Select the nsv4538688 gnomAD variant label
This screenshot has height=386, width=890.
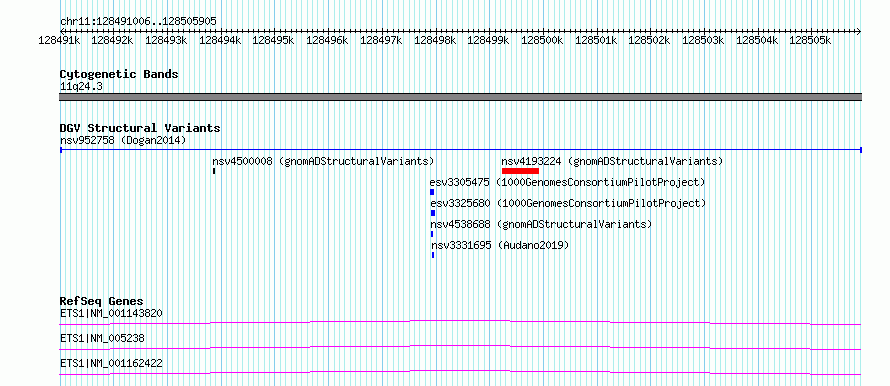[x=541, y=224]
